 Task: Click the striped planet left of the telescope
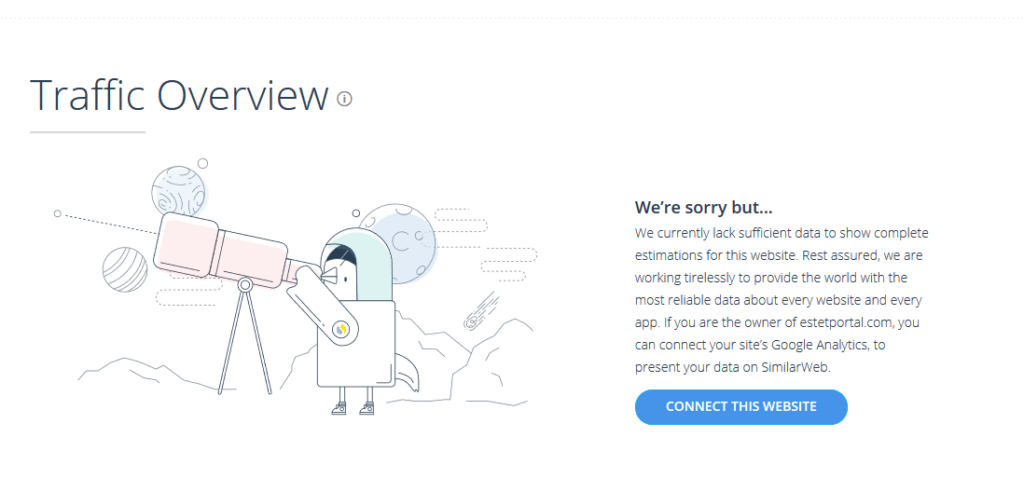(124, 270)
